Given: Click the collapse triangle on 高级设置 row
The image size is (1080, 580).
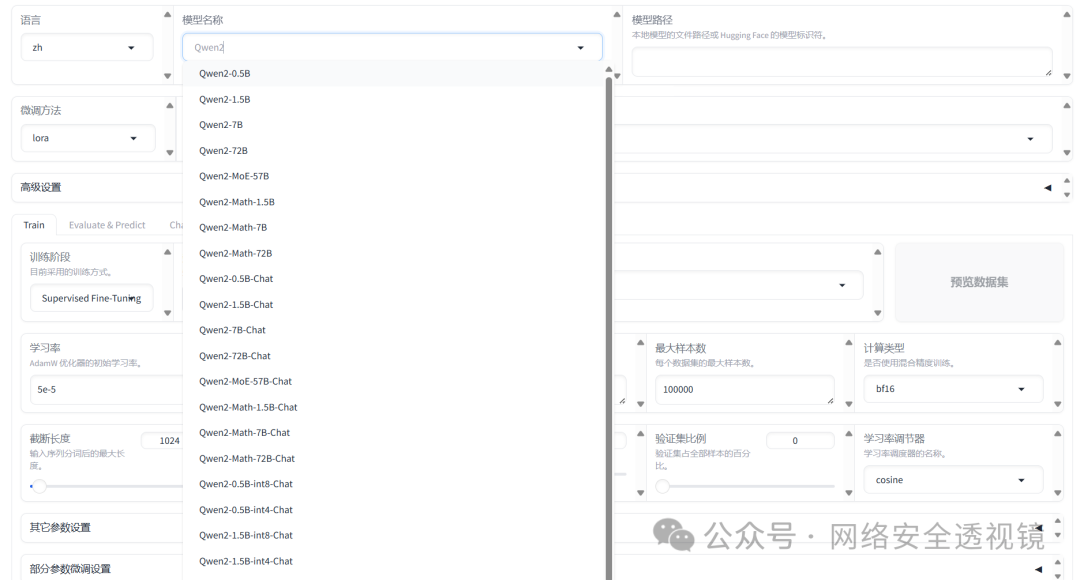Looking at the screenshot, I should point(1048,188).
